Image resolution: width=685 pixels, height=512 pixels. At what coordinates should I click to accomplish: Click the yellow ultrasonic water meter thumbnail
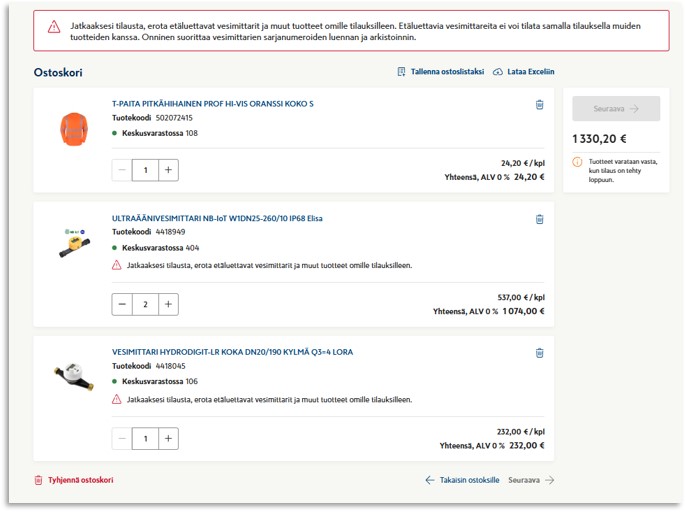[x=74, y=243]
